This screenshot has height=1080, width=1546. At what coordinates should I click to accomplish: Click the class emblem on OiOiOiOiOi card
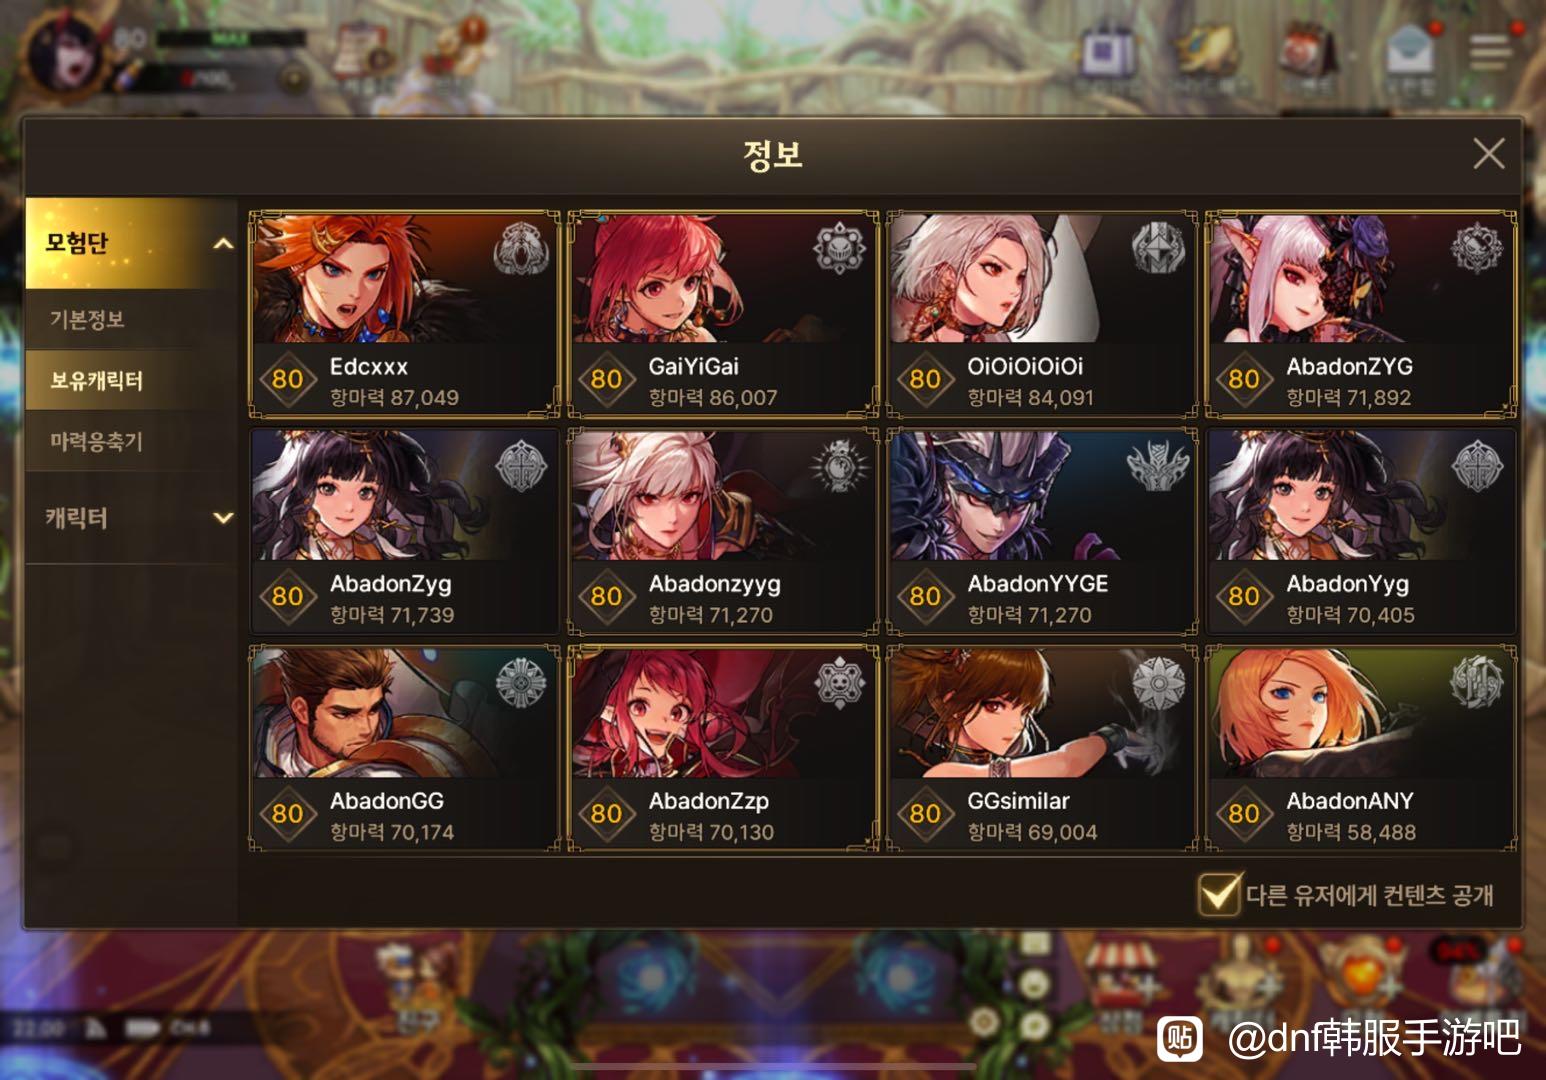1158,249
